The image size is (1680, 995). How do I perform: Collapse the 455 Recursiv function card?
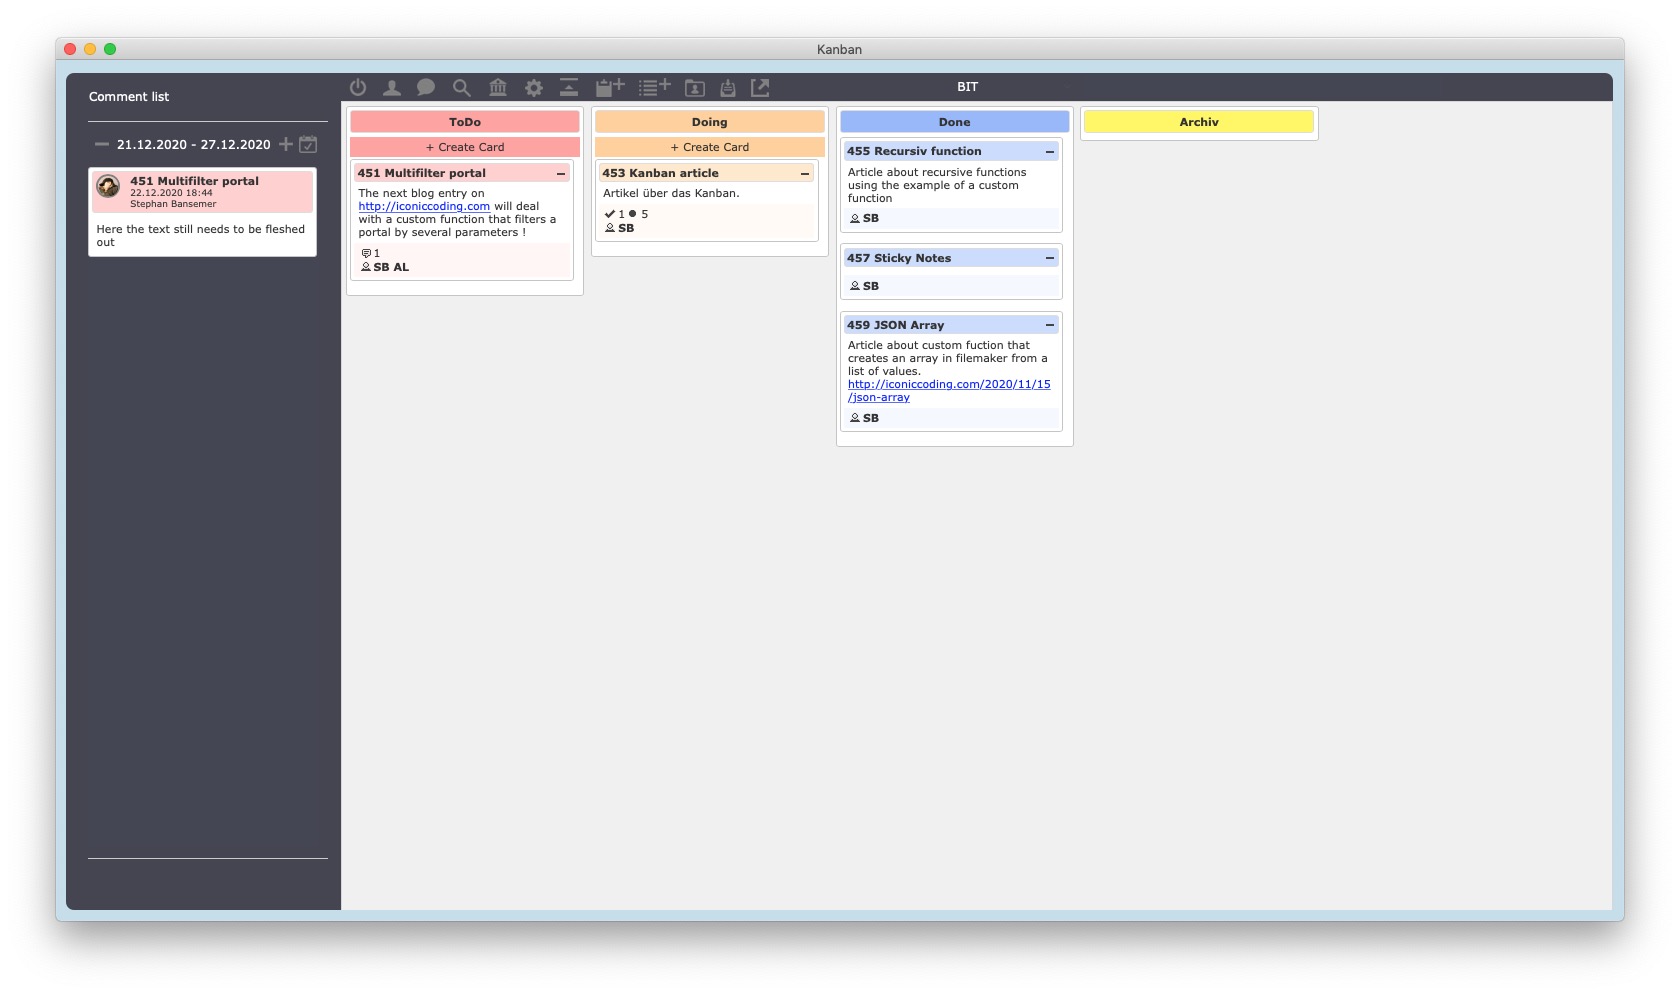pos(1050,152)
